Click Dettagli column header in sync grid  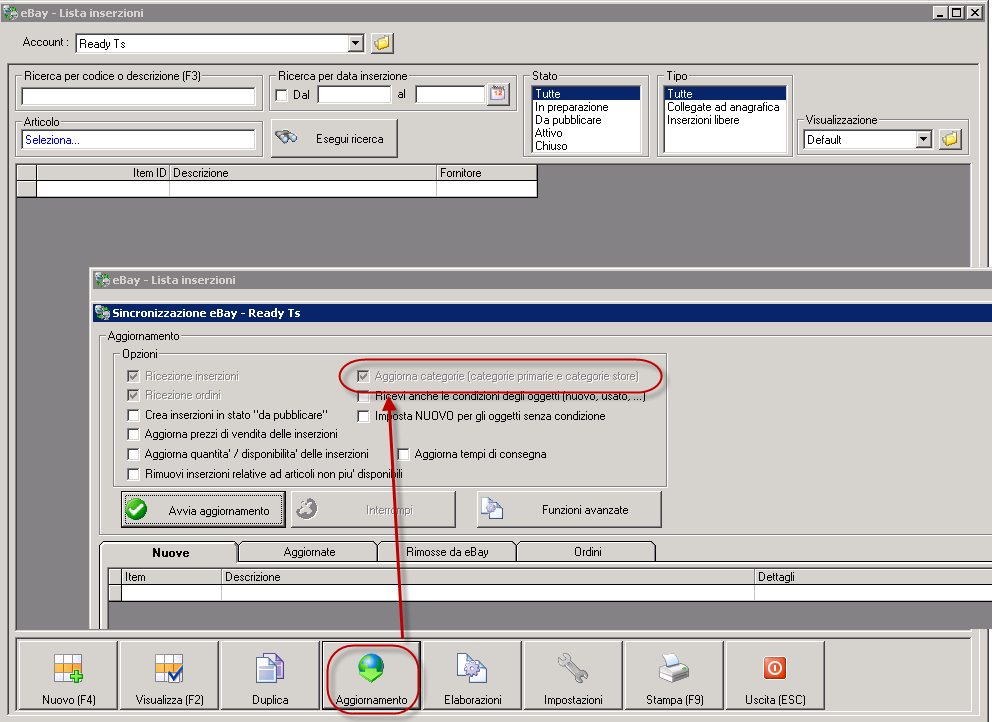pos(873,576)
